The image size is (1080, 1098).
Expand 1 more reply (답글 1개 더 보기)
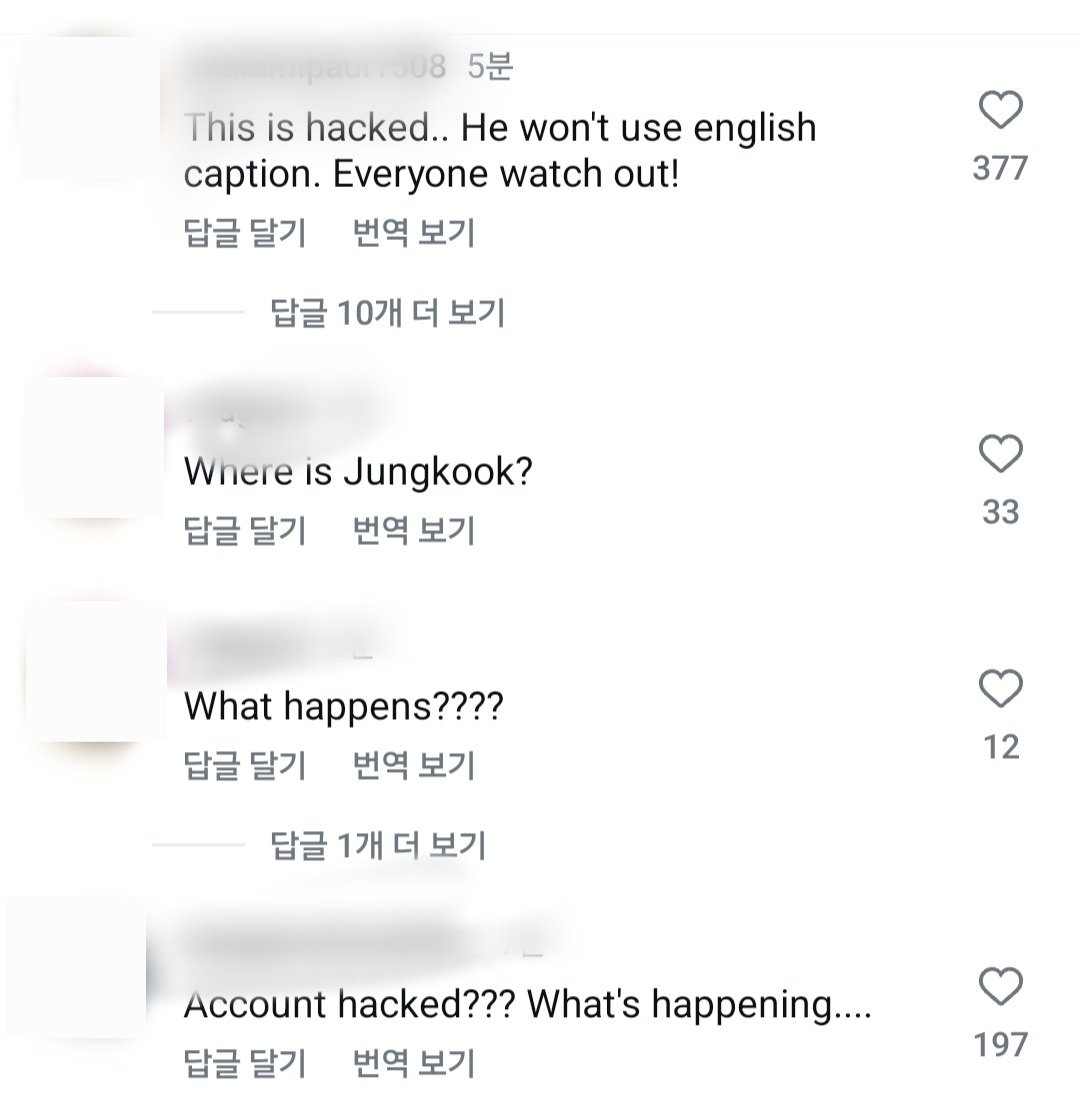[378, 845]
